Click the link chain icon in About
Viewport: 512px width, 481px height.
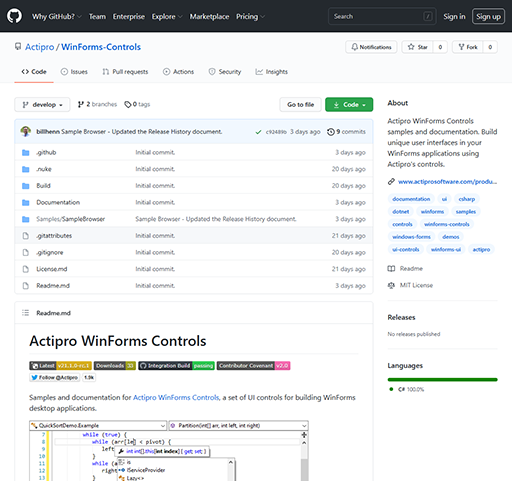click(x=391, y=182)
